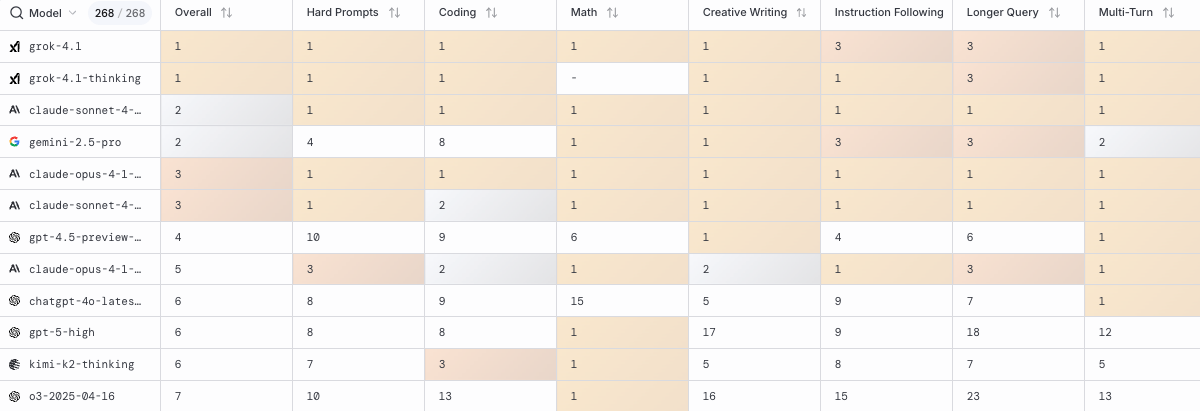Click the search magnifier icon beside Model
Screen dimensions: 1200x411
click(x=16, y=13)
